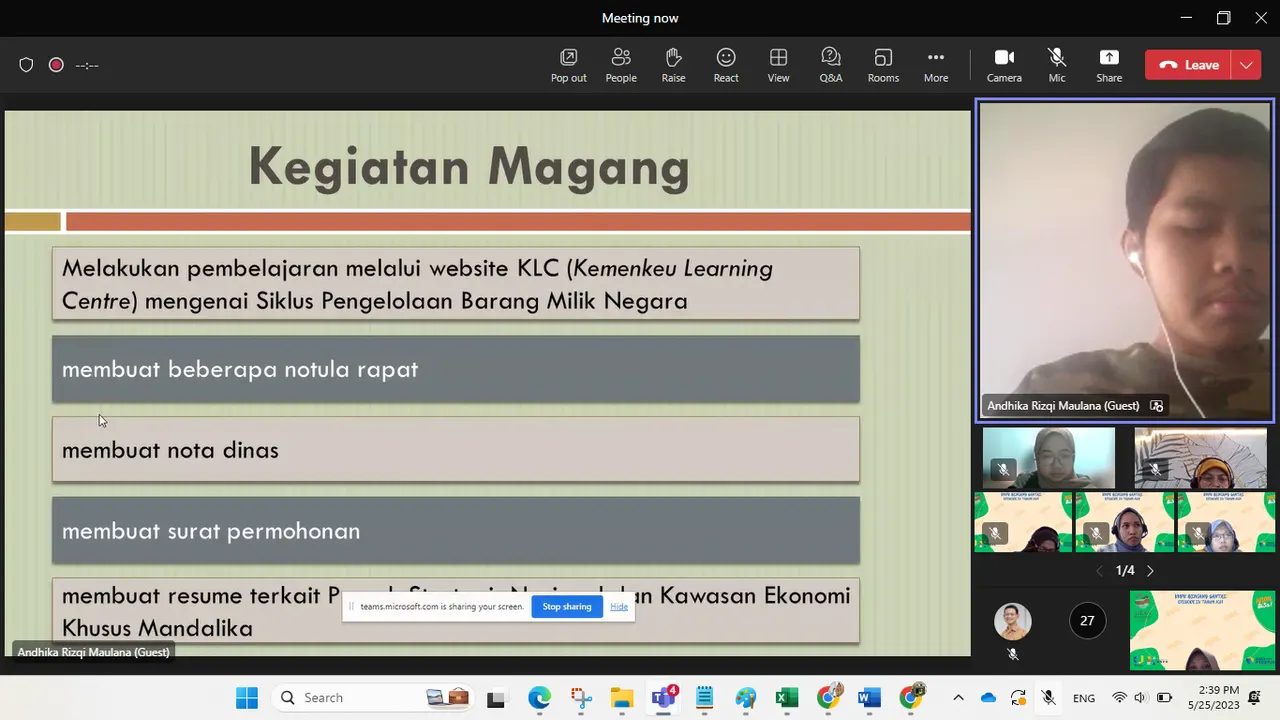Viewport: 1280px width, 720px height.
Task: Select the 27 more participants bubble
Action: pos(1087,621)
